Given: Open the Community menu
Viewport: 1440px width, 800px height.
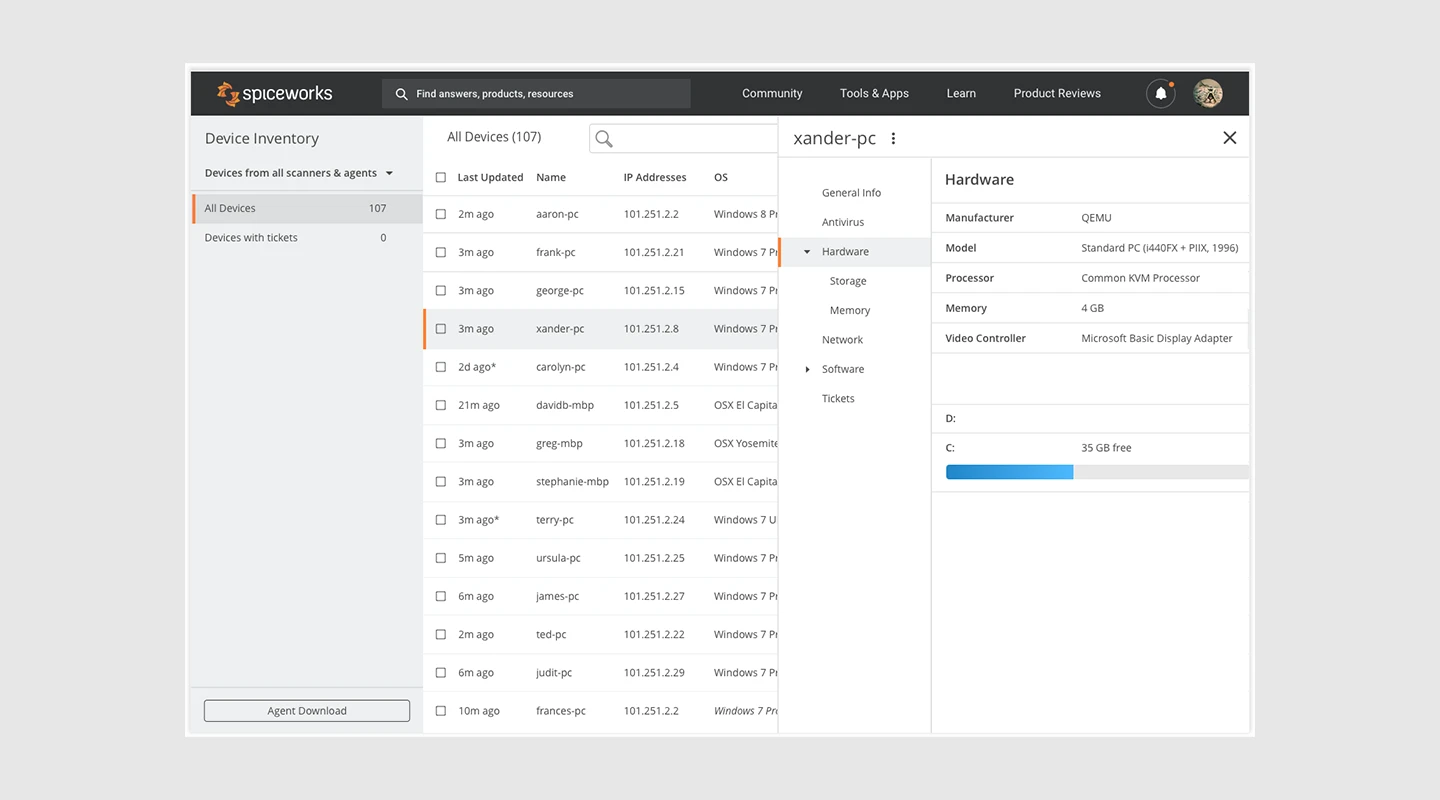Looking at the screenshot, I should (772, 93).
